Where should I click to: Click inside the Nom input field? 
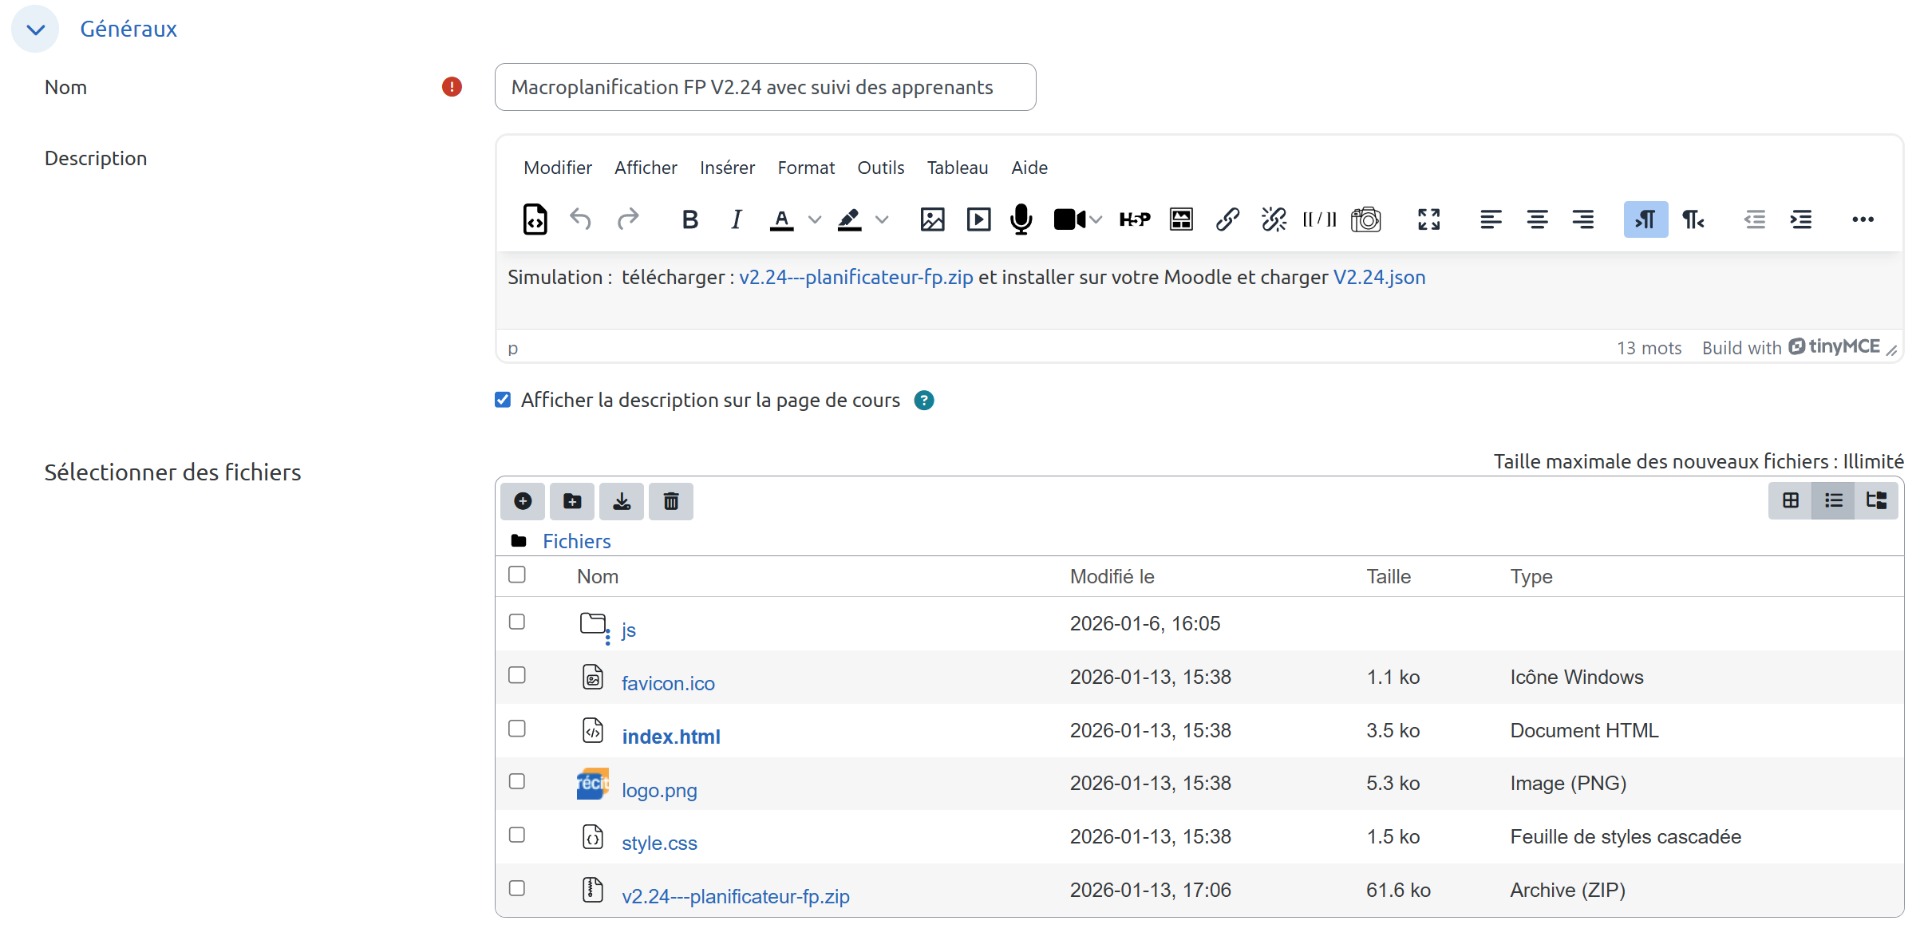click(765, 87)
